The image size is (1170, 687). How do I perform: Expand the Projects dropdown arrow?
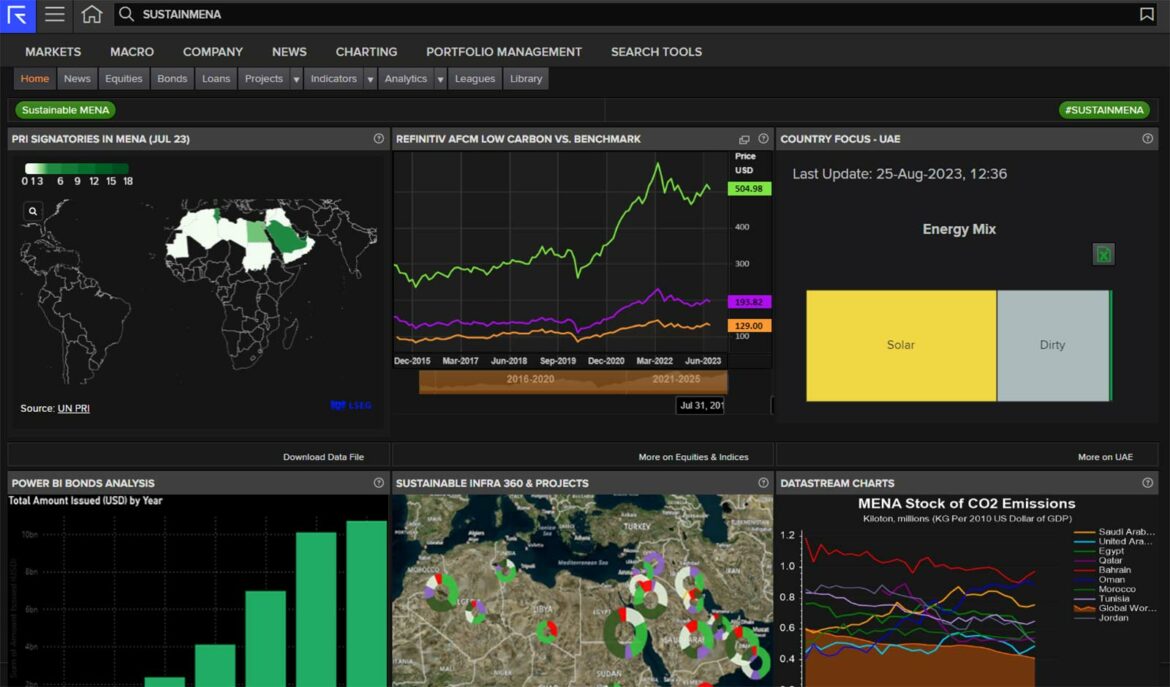tap(296, 79)
